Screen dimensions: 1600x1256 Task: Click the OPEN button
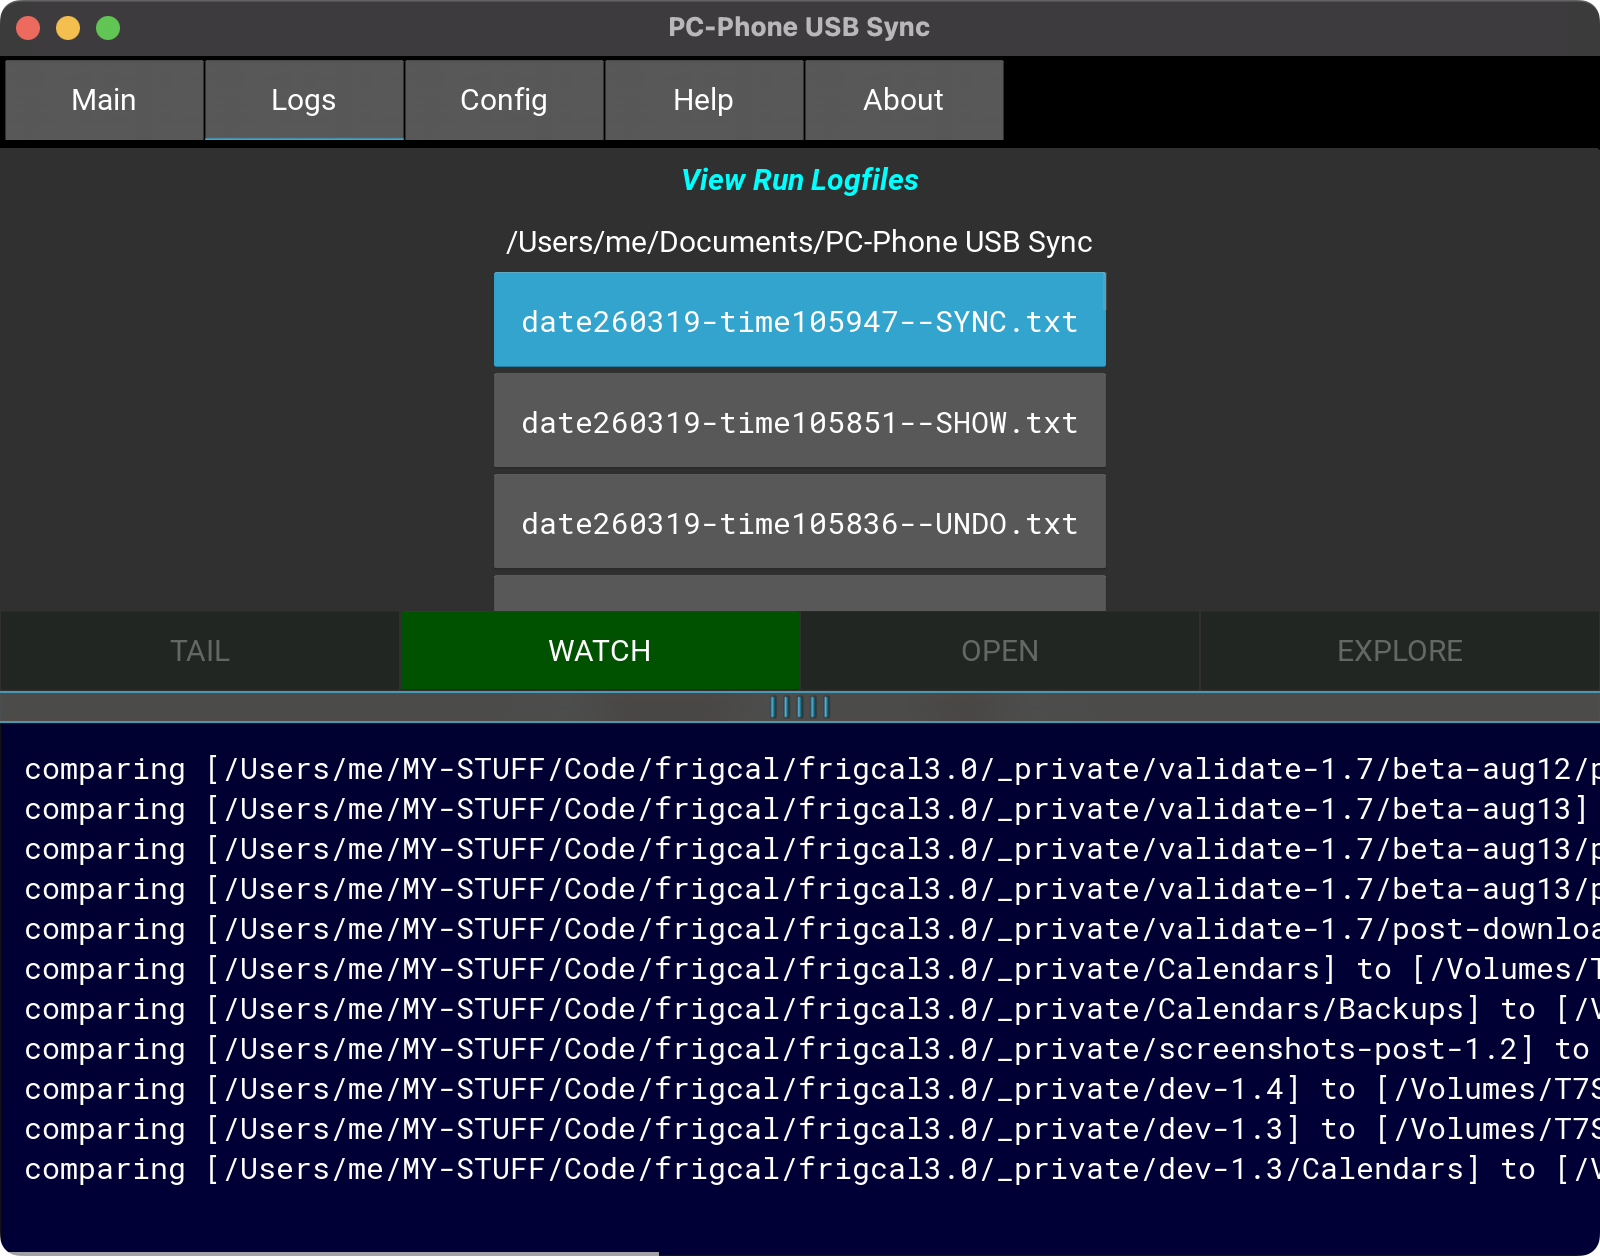(x=1000, y=651)
